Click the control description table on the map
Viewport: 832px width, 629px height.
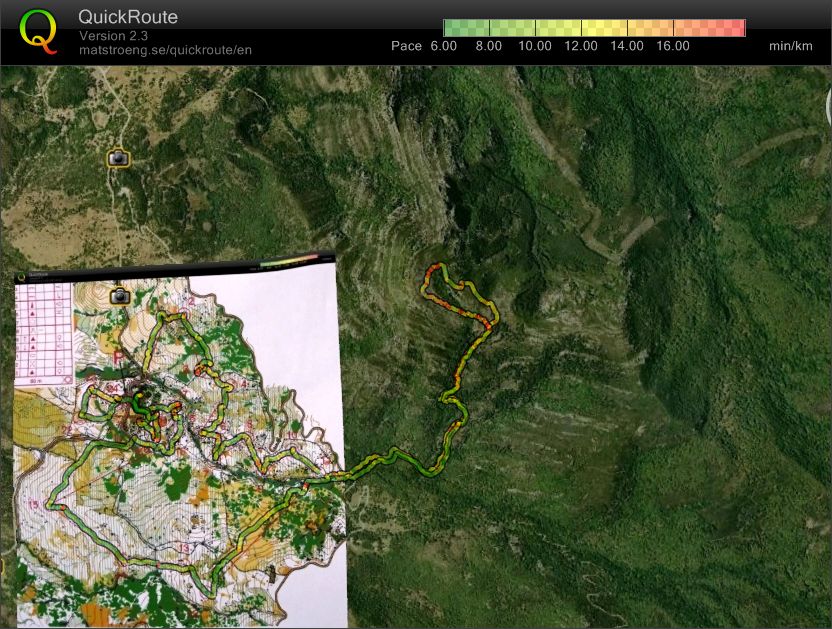click(x=44, y=334)
